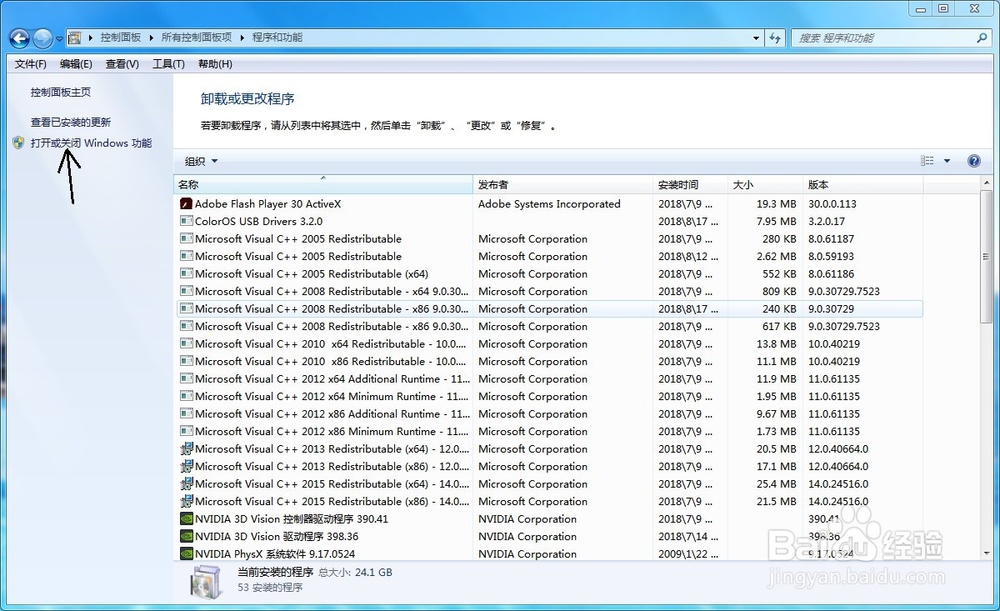The image size is (1000, 611).
Task: Sort by 大小 column header
Action: [x=765, y=185]
